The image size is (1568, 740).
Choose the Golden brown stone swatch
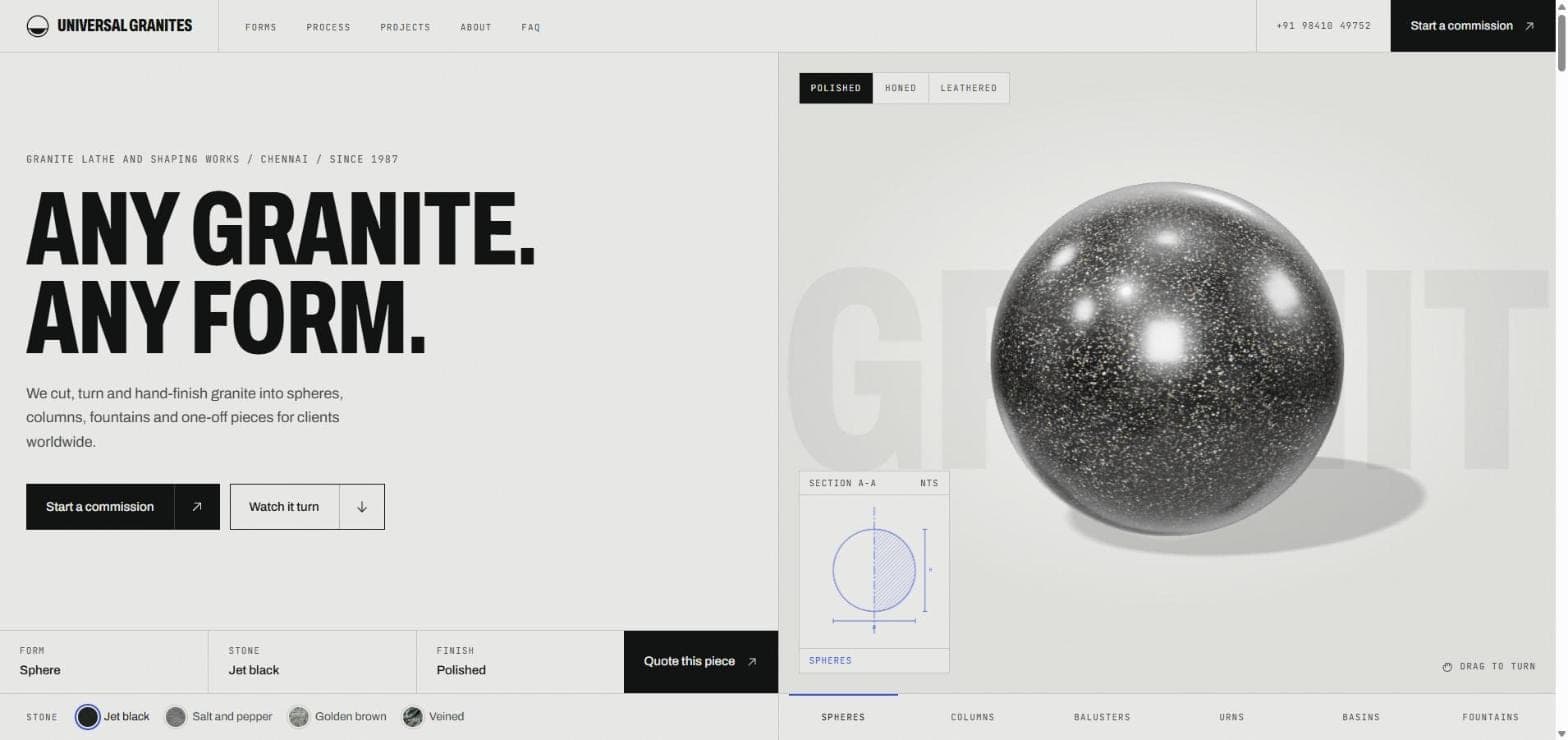[x=298, y=716]
